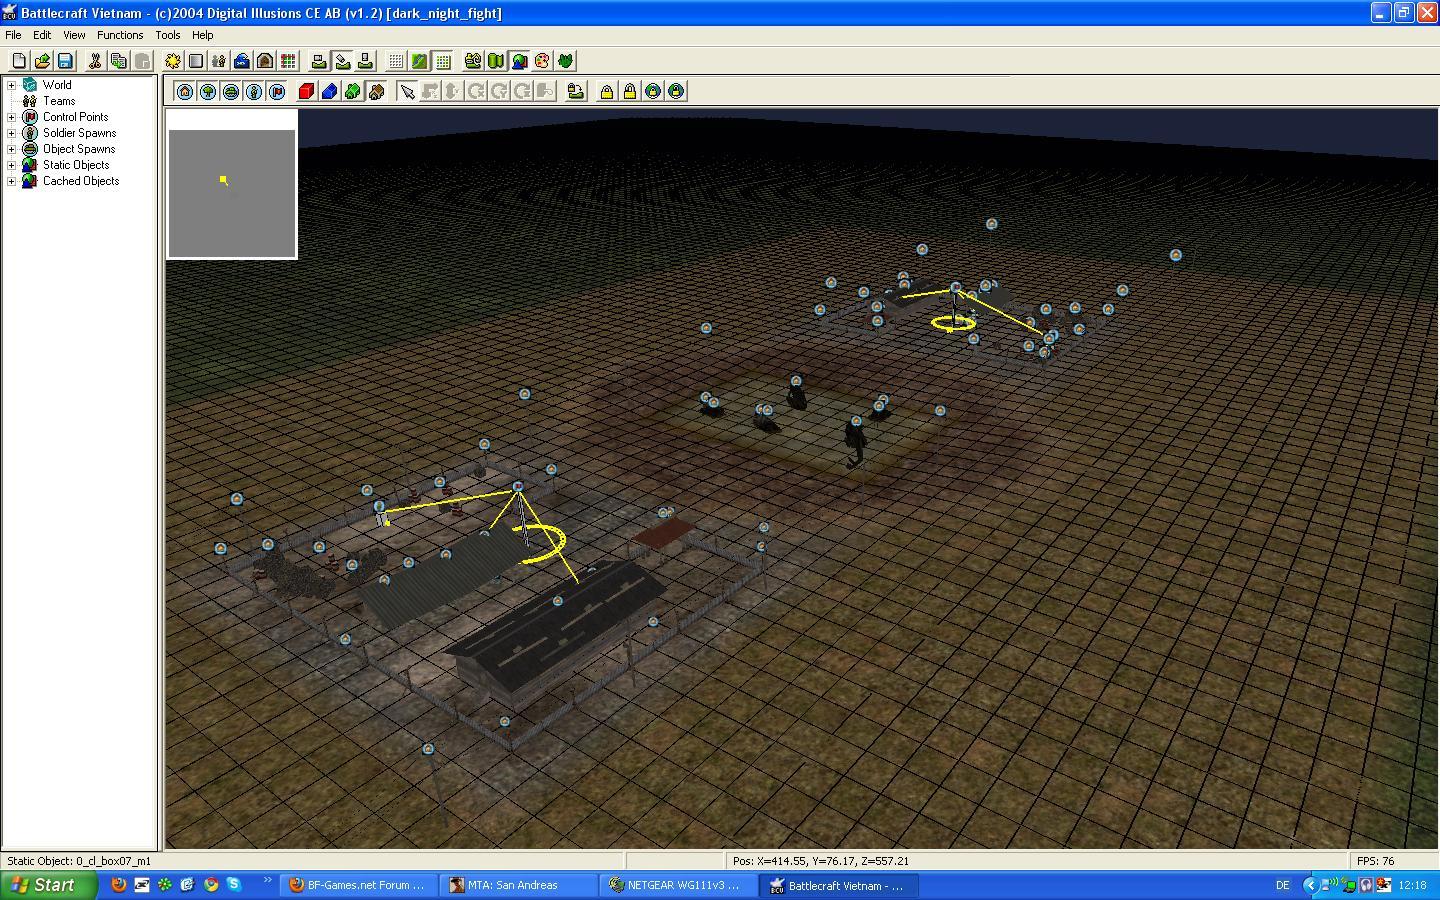Click the blue cube toolbar icon
Viewport: 1440px width, 900px height.
point(329,91)
